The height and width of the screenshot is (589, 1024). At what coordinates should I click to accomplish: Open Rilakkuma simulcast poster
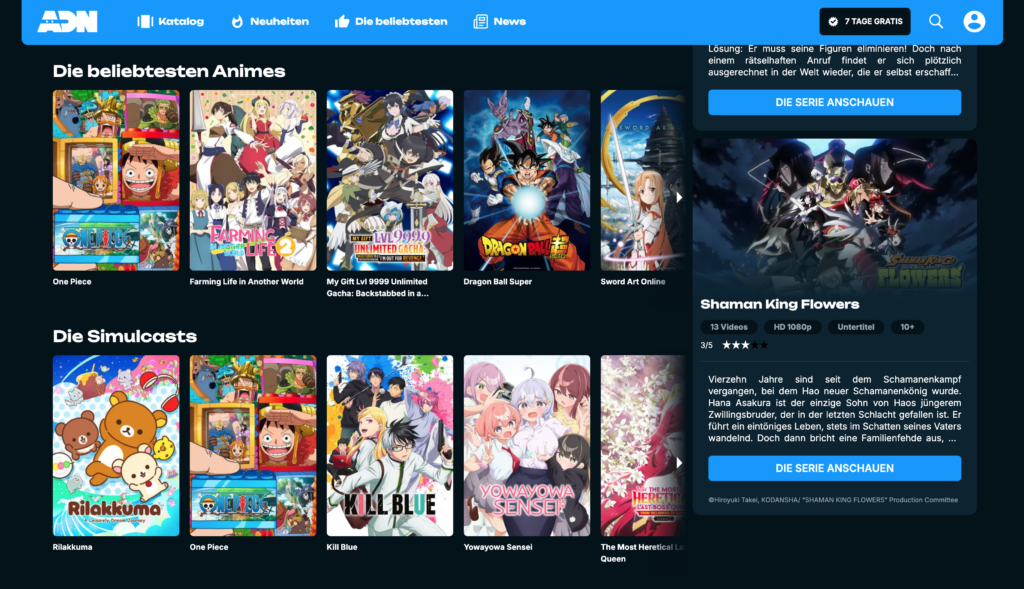116,445
